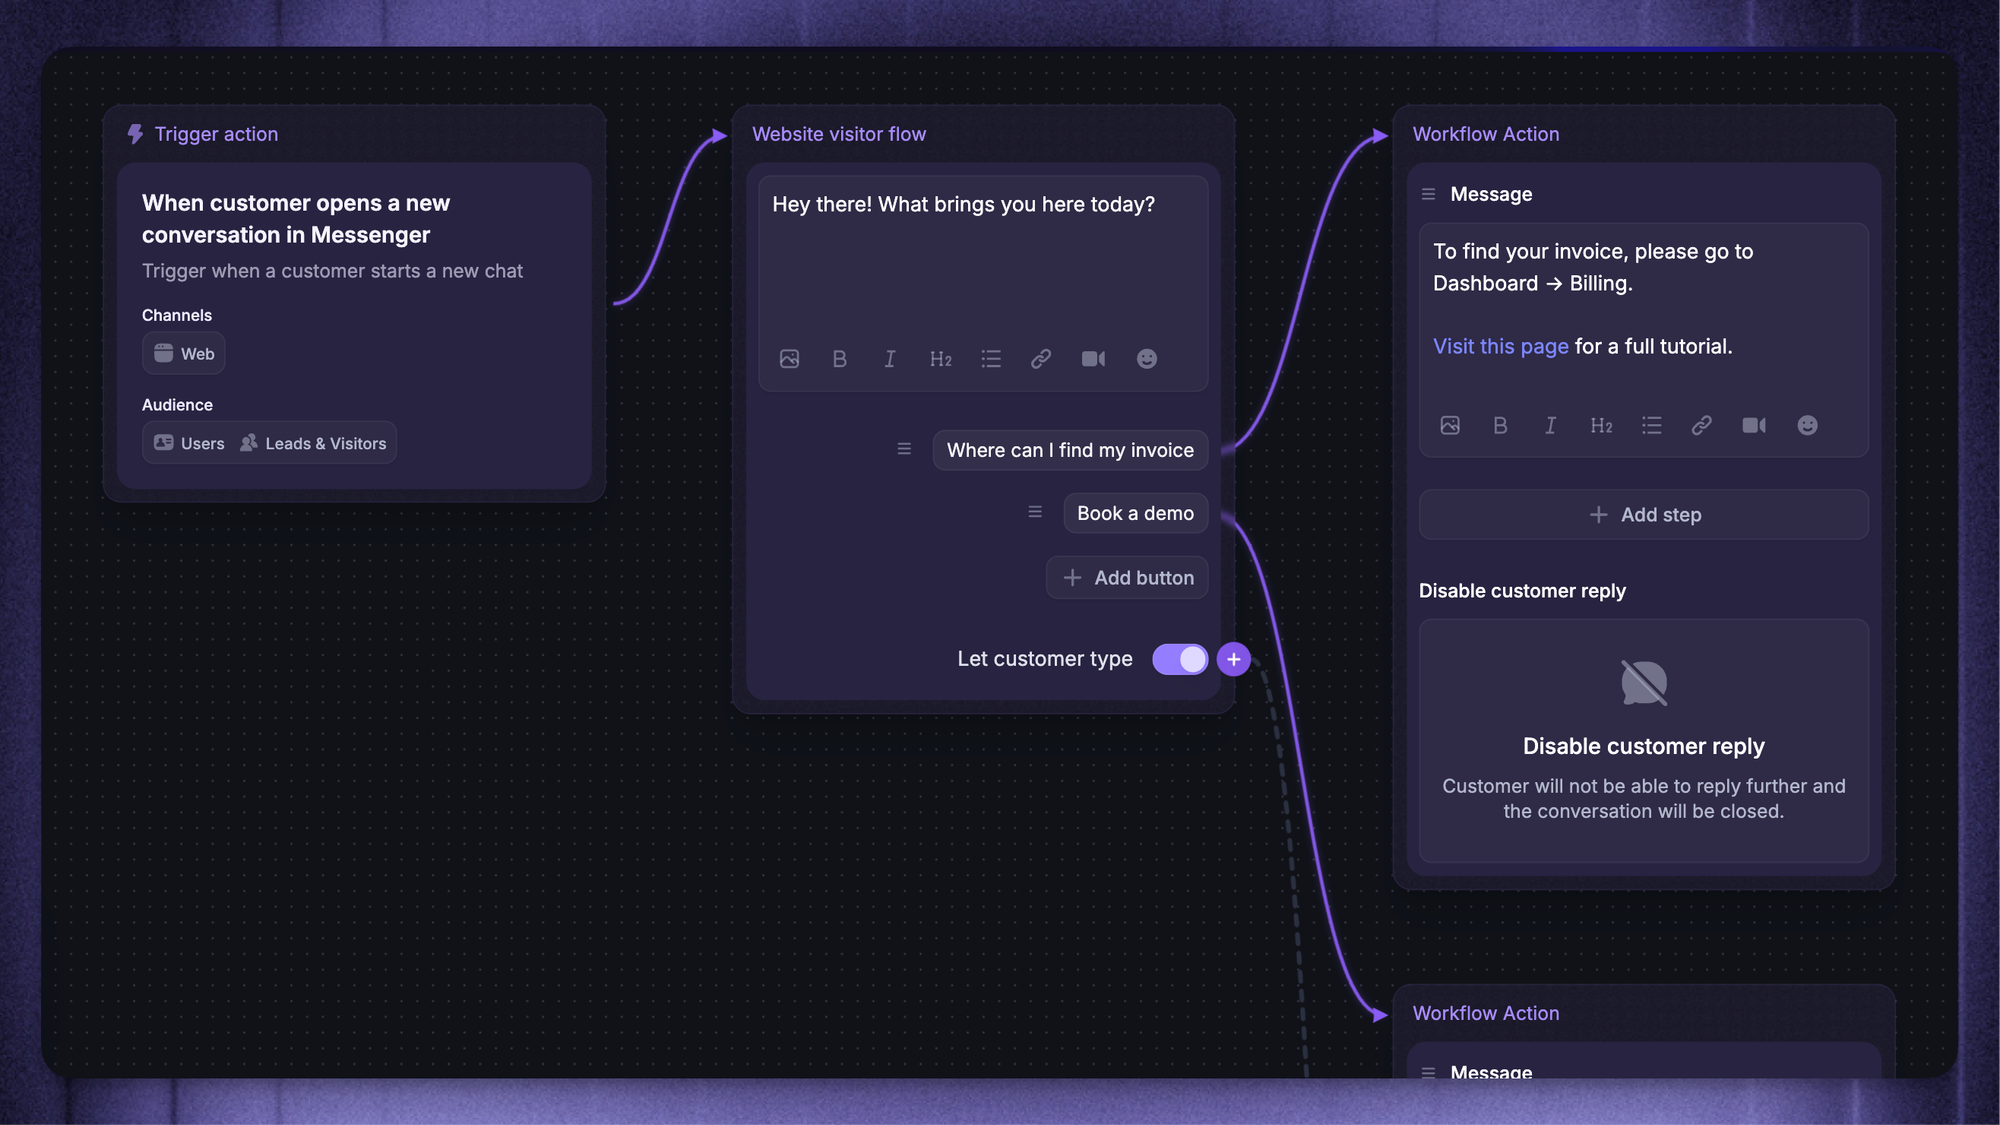Select the Leads & Visitors audience chip
Screen dimensions: 2000x1125
(x=313, y=443)
